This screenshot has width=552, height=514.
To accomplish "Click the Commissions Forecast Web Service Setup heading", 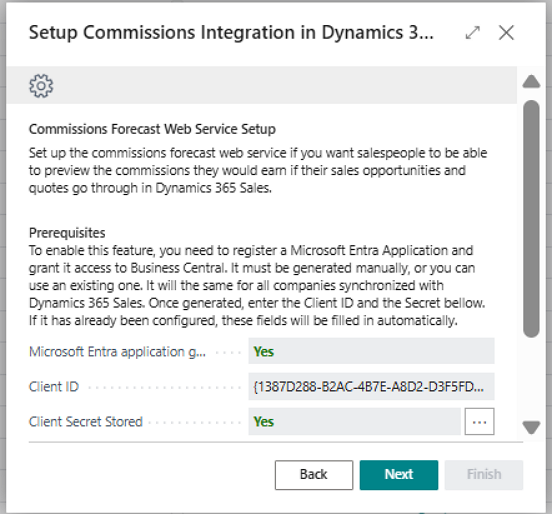I will pos(152,129).
